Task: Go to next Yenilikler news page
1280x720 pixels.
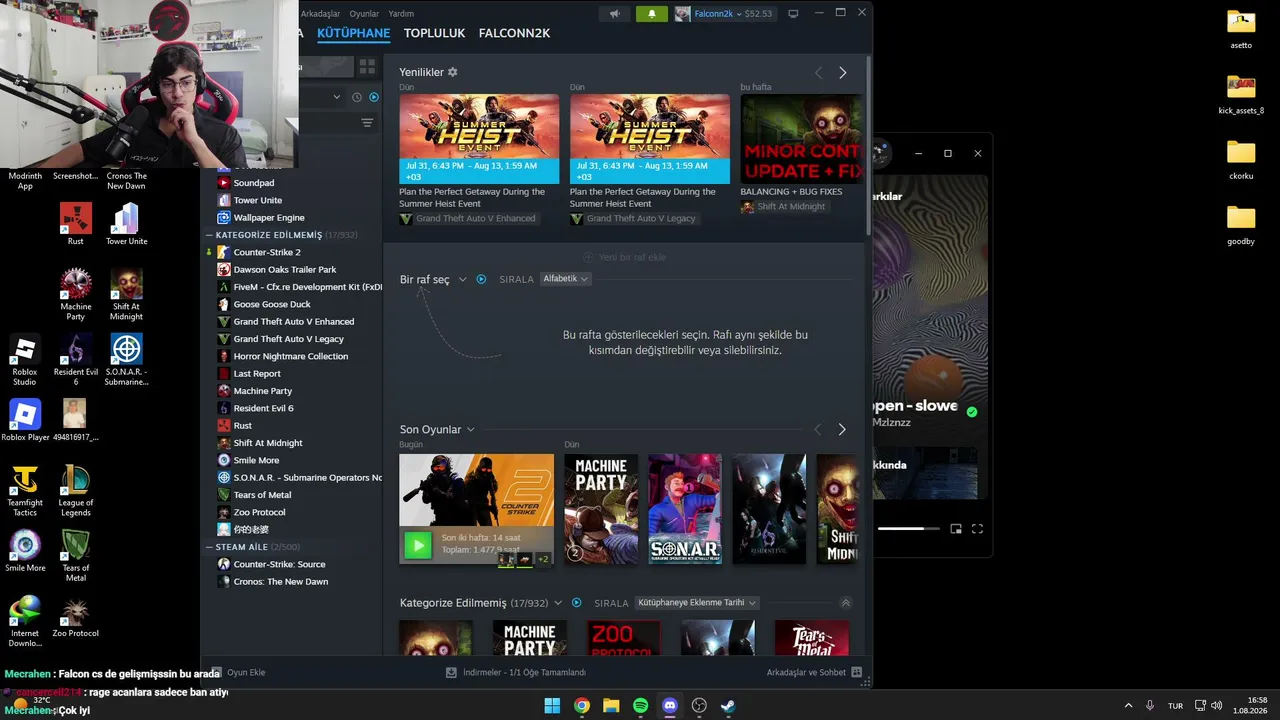Action: click(x=842, y=73)
